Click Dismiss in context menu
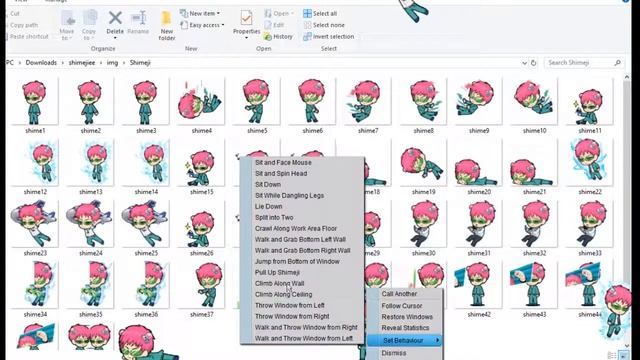 tap(394, 353)
